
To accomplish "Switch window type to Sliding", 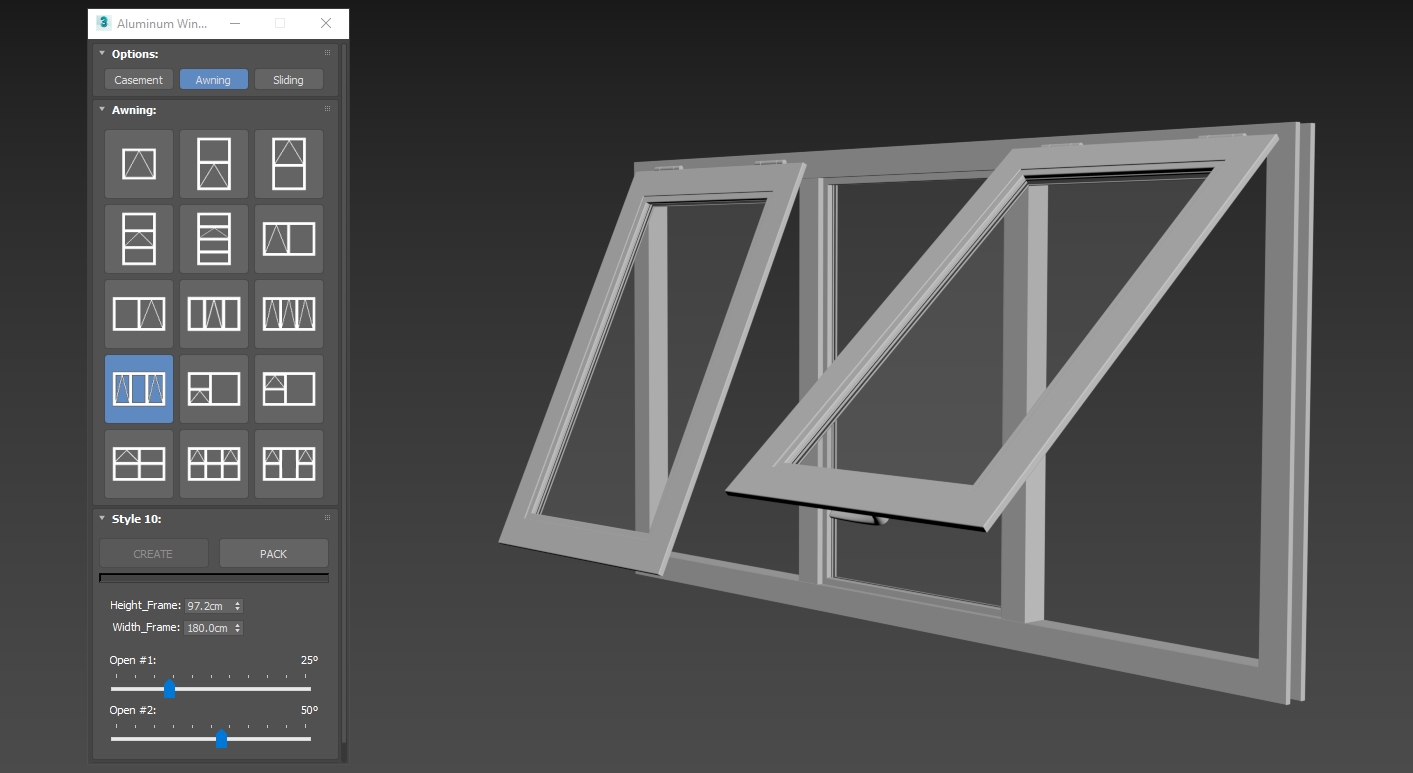I will pos(288,80).
